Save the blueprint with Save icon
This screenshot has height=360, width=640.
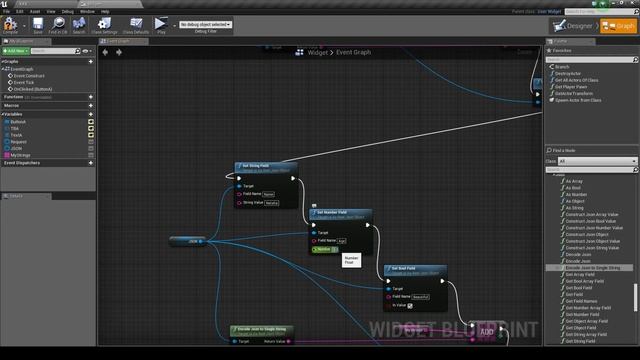point(38,25)
